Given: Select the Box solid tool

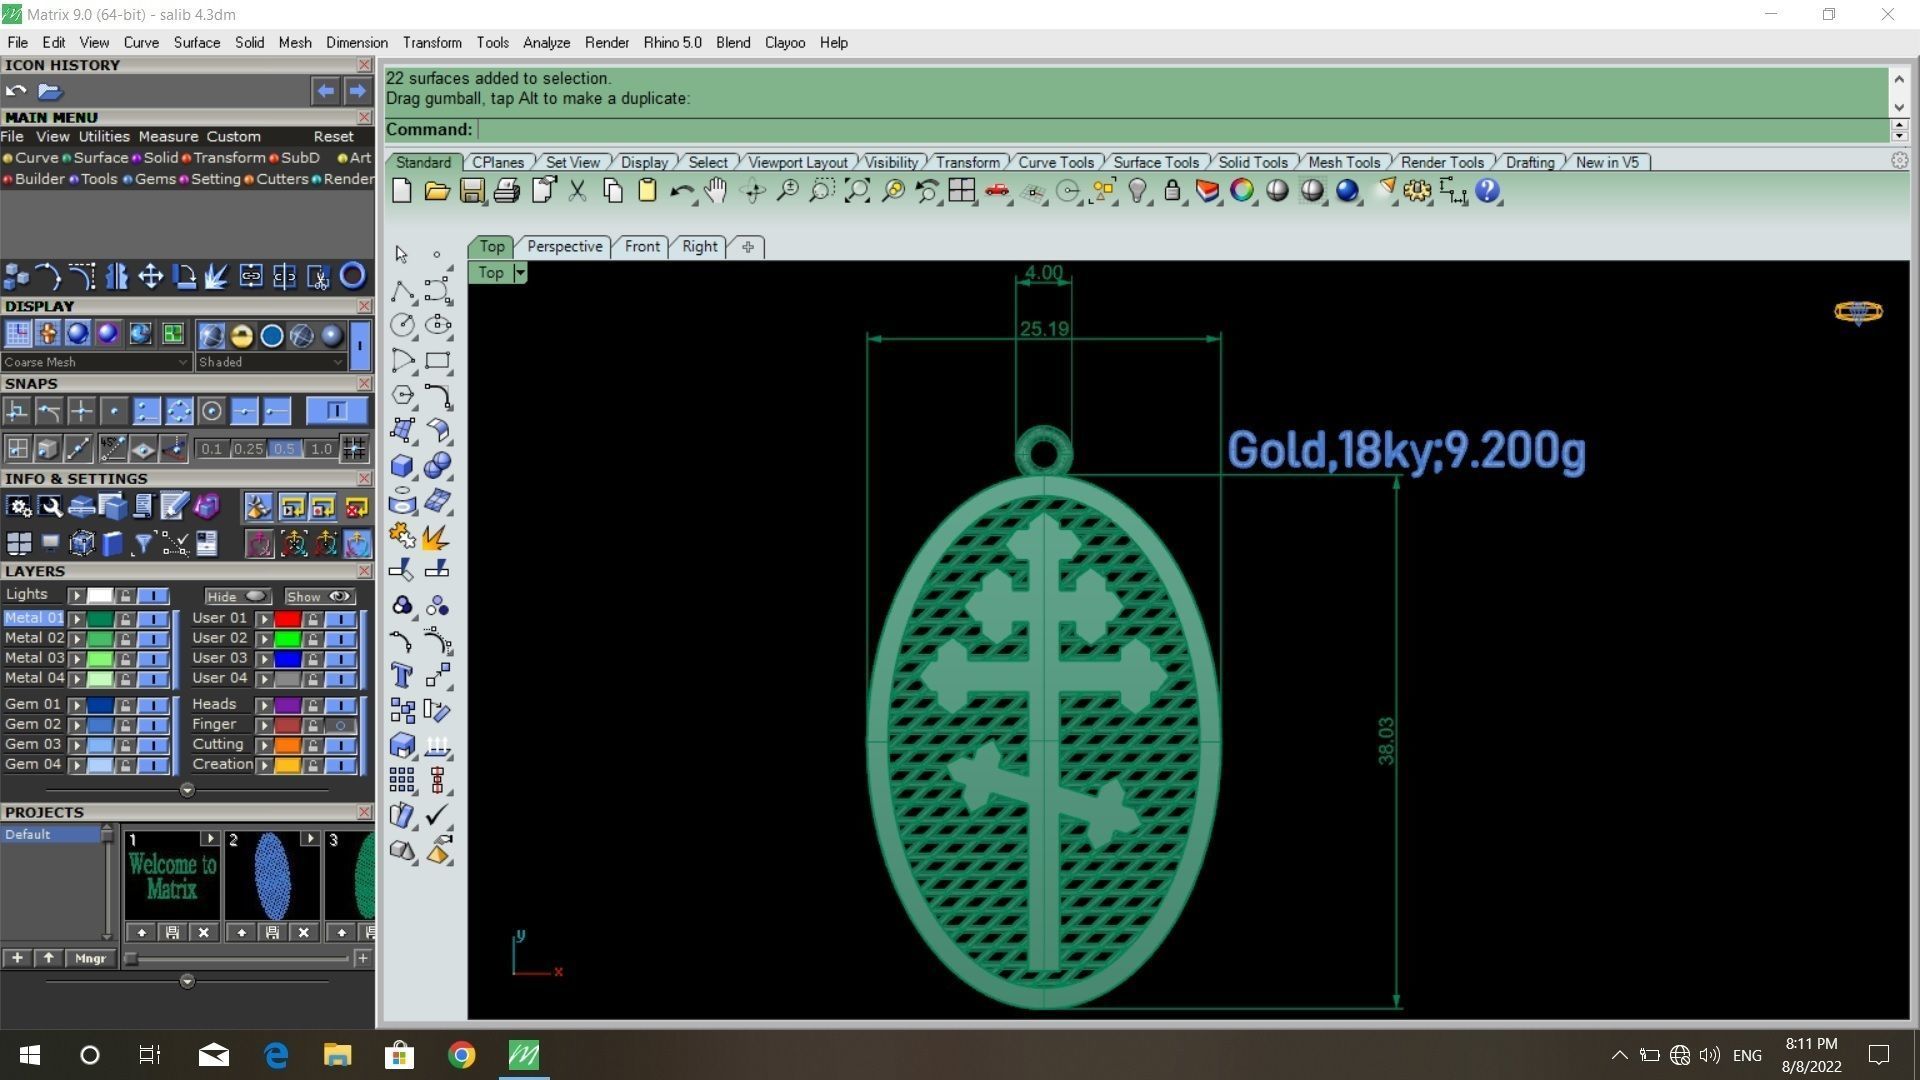Looking at the screenshot, I should [402, 465].
